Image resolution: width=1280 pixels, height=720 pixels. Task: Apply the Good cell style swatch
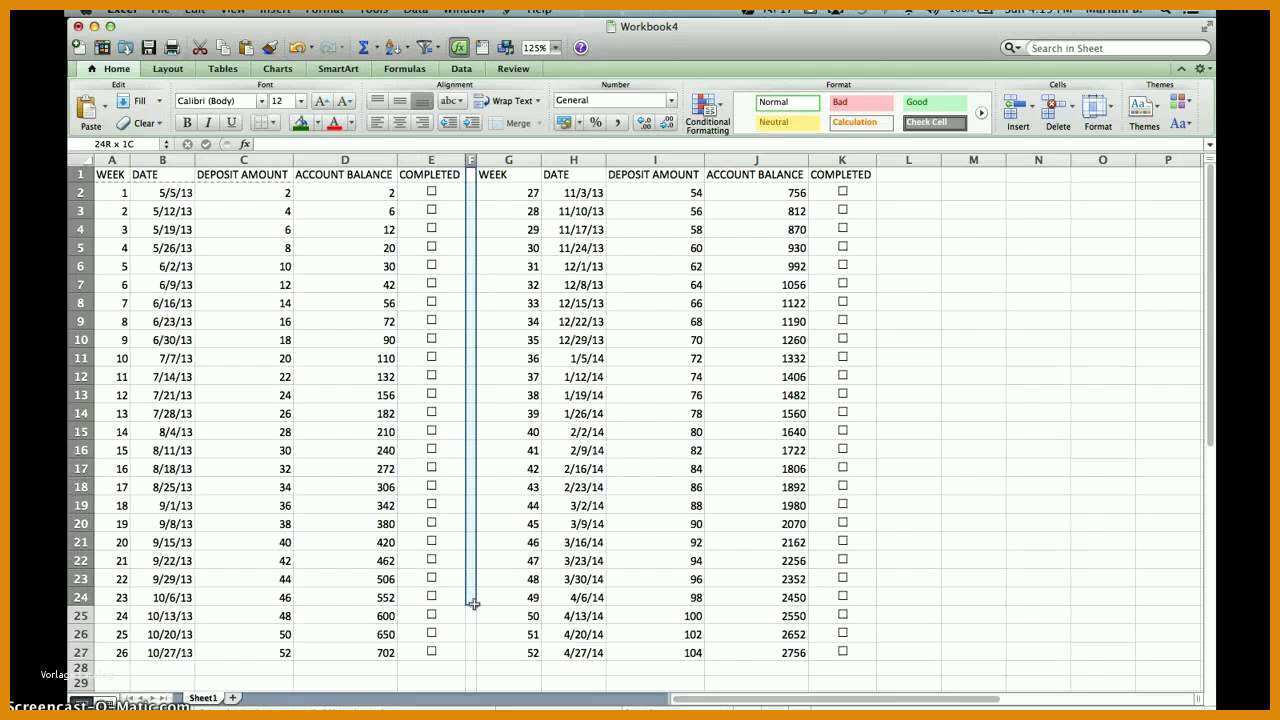click(935, 102)
